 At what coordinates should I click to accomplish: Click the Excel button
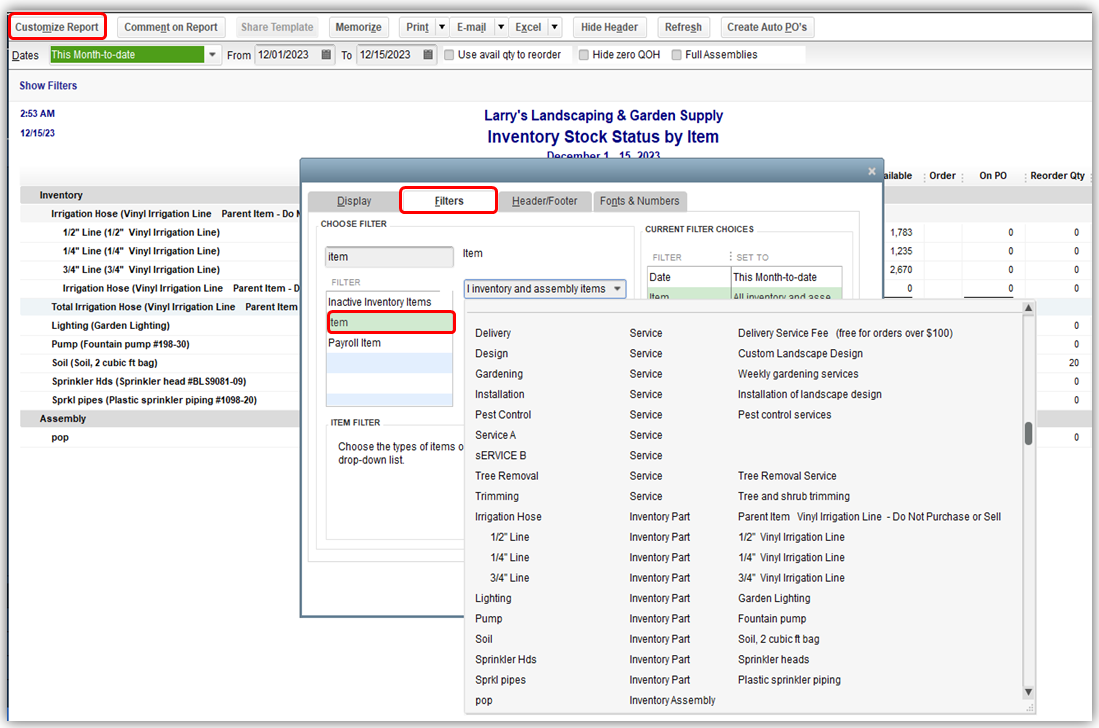pyautogui.click(x=528, y=27)
